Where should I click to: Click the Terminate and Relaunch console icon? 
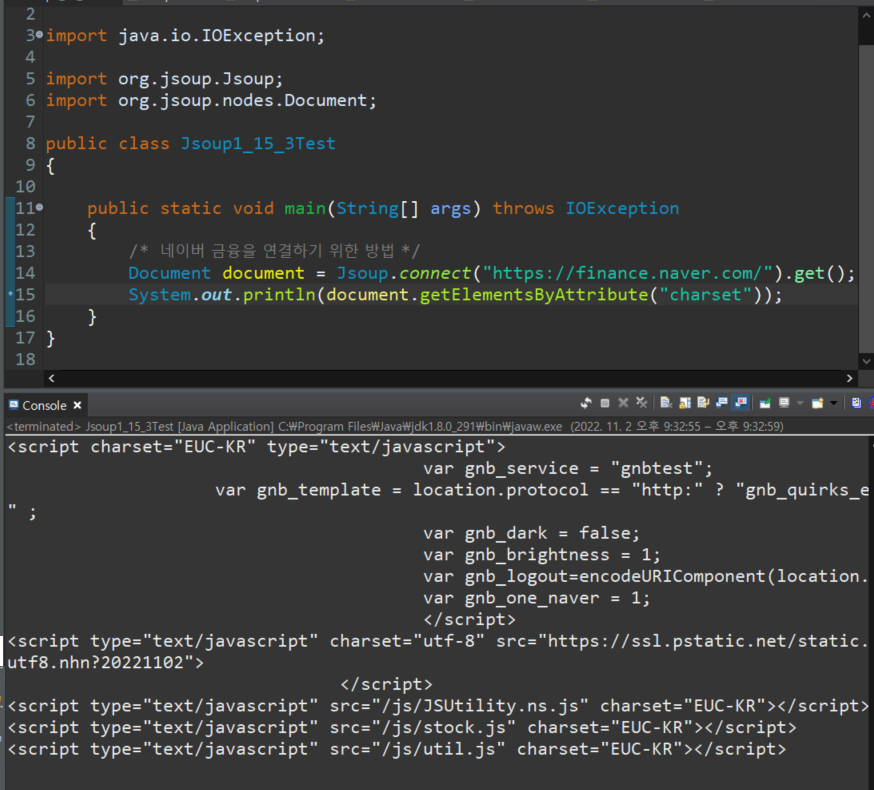pos(586,403)
